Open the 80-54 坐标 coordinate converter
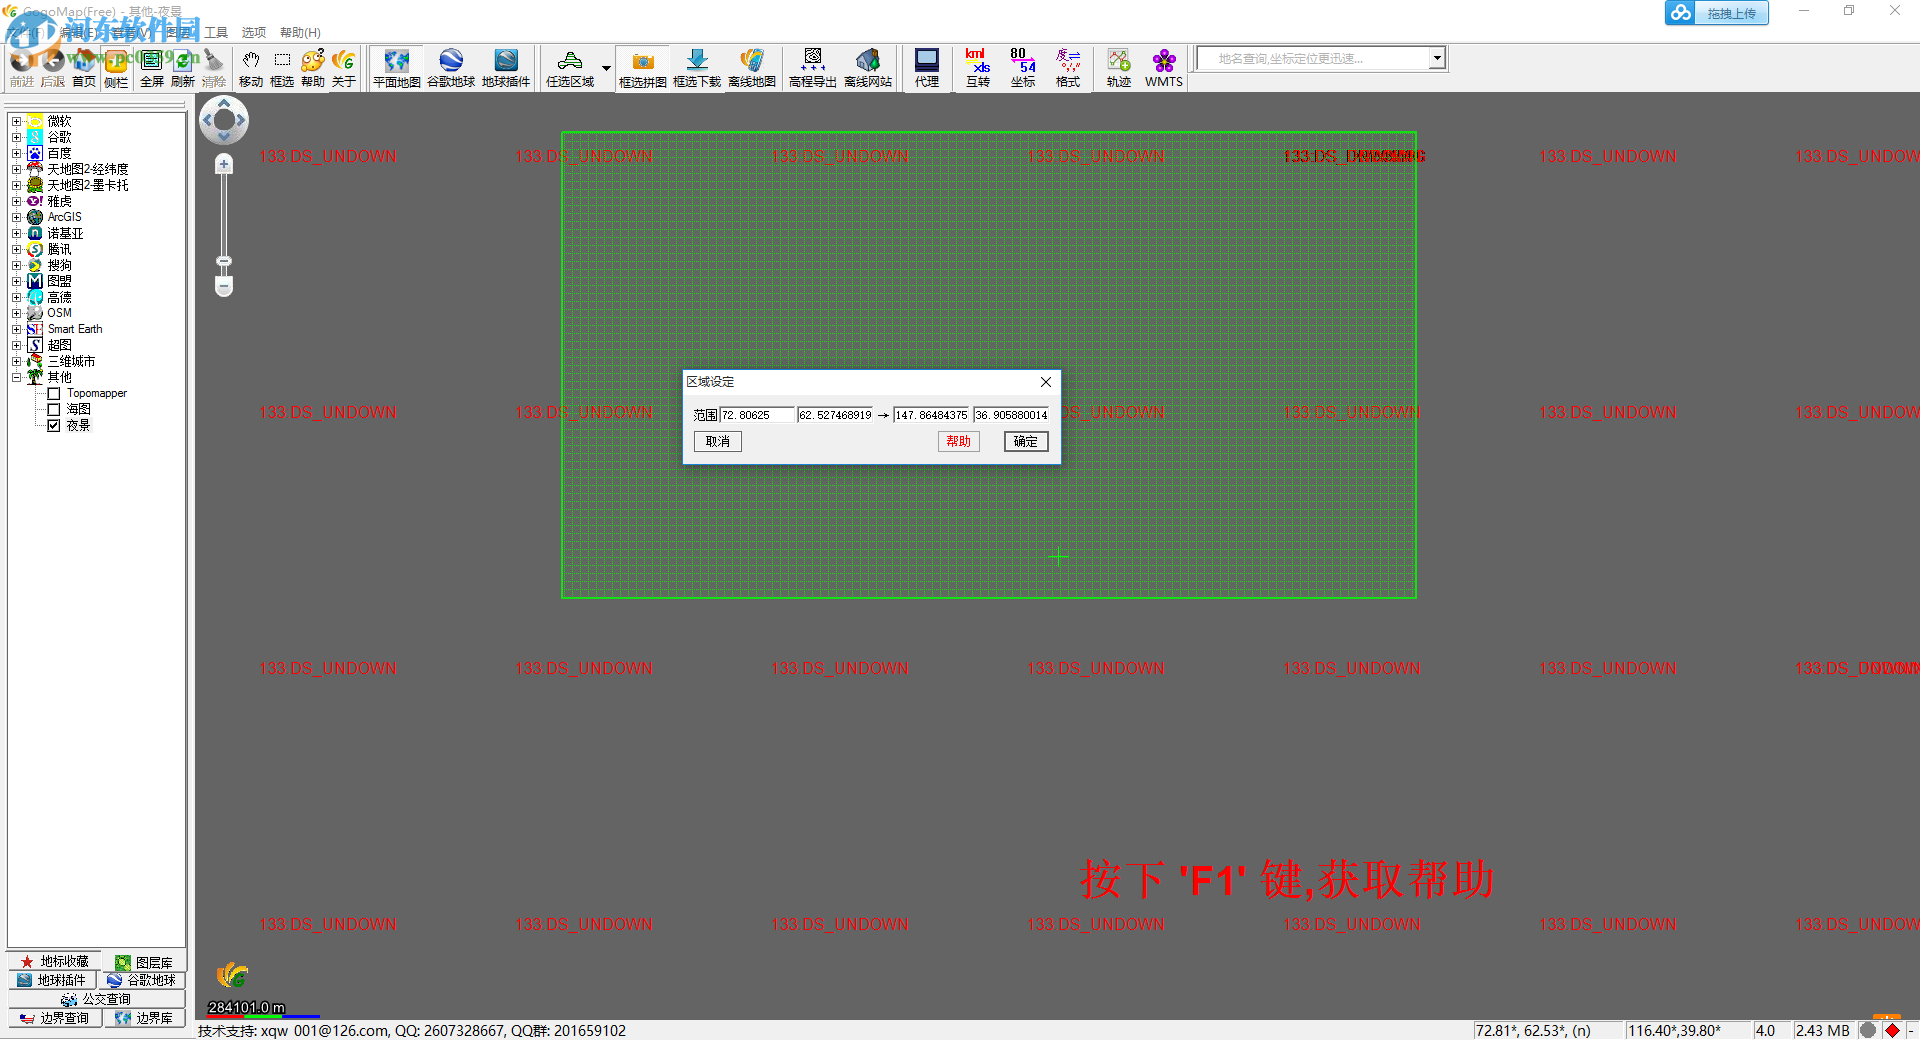 pos(1023,68)
